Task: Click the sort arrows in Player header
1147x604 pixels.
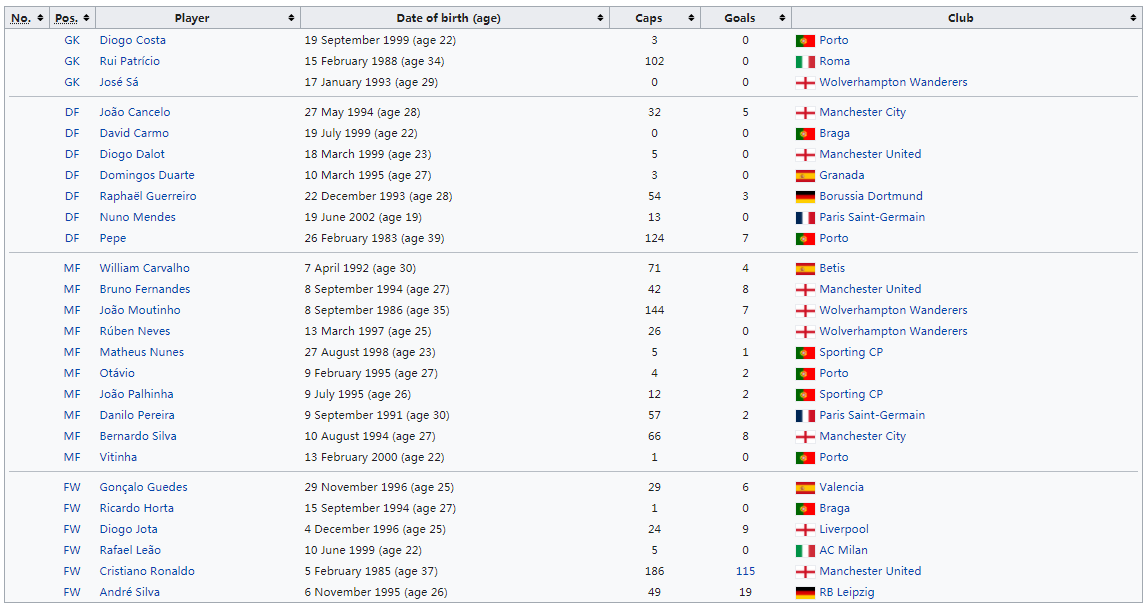Action: (291, 18)
